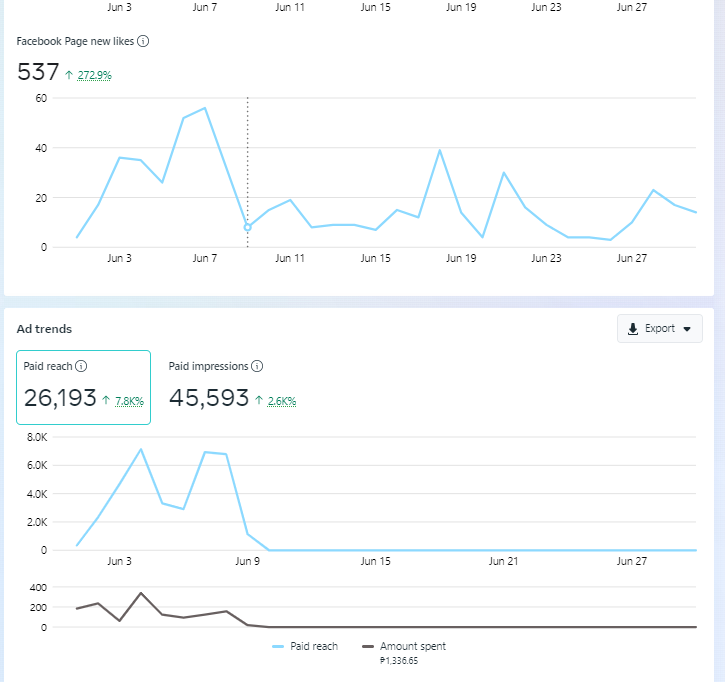Click green up arrow beside 272.9%

point(69,75)
